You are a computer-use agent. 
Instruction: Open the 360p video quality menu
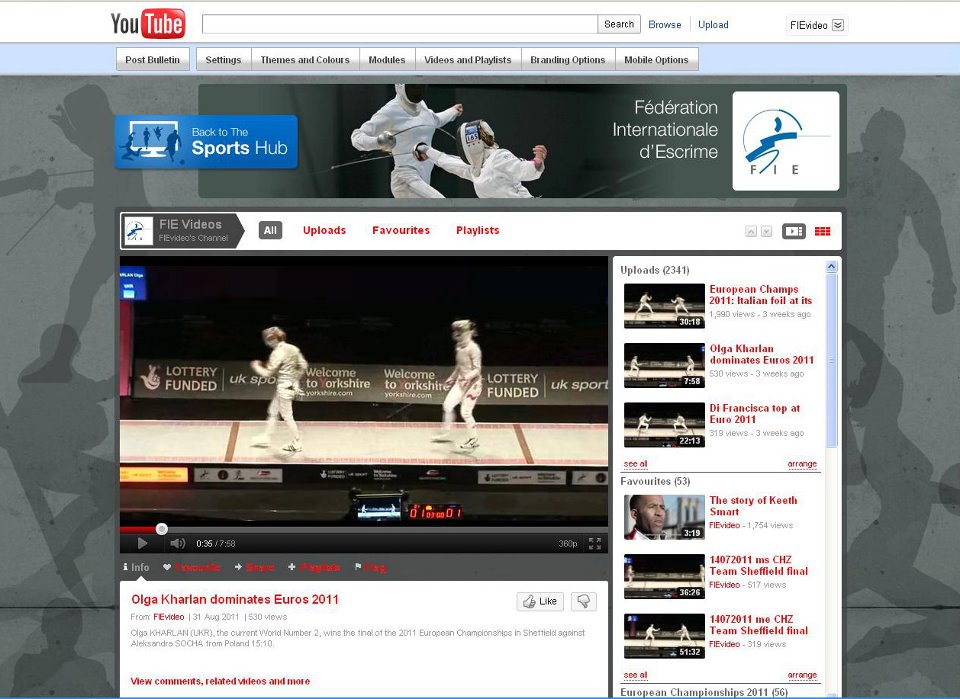click(567, 544)
